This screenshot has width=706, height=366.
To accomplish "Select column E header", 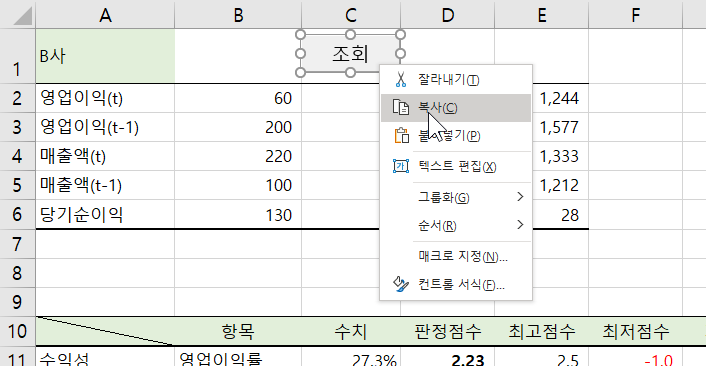I will pos(542,15).
